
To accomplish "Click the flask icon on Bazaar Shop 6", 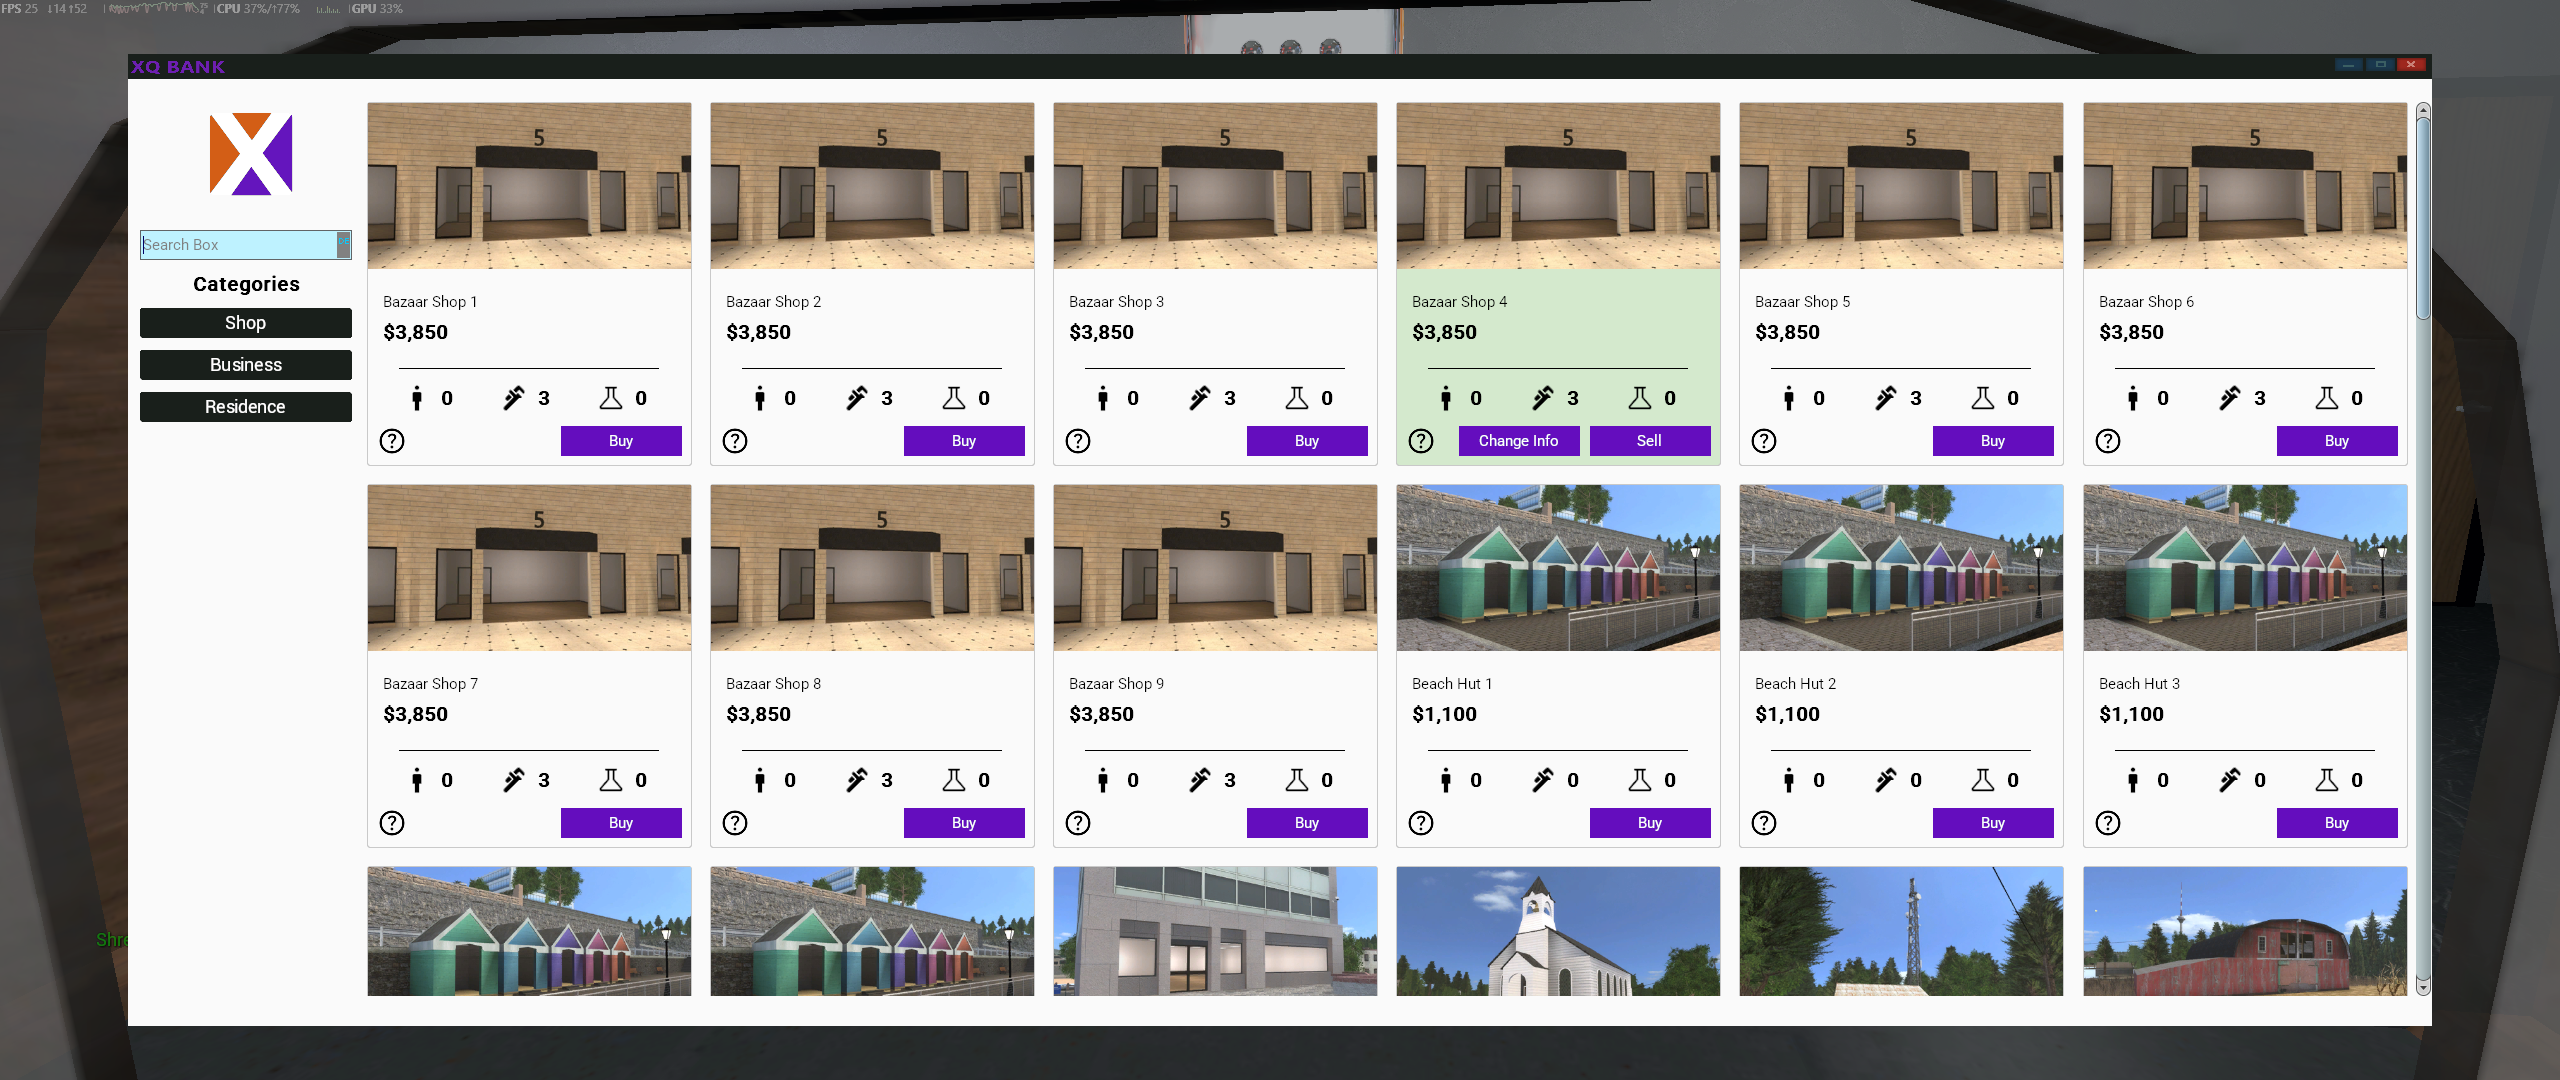I will 2327,398.
